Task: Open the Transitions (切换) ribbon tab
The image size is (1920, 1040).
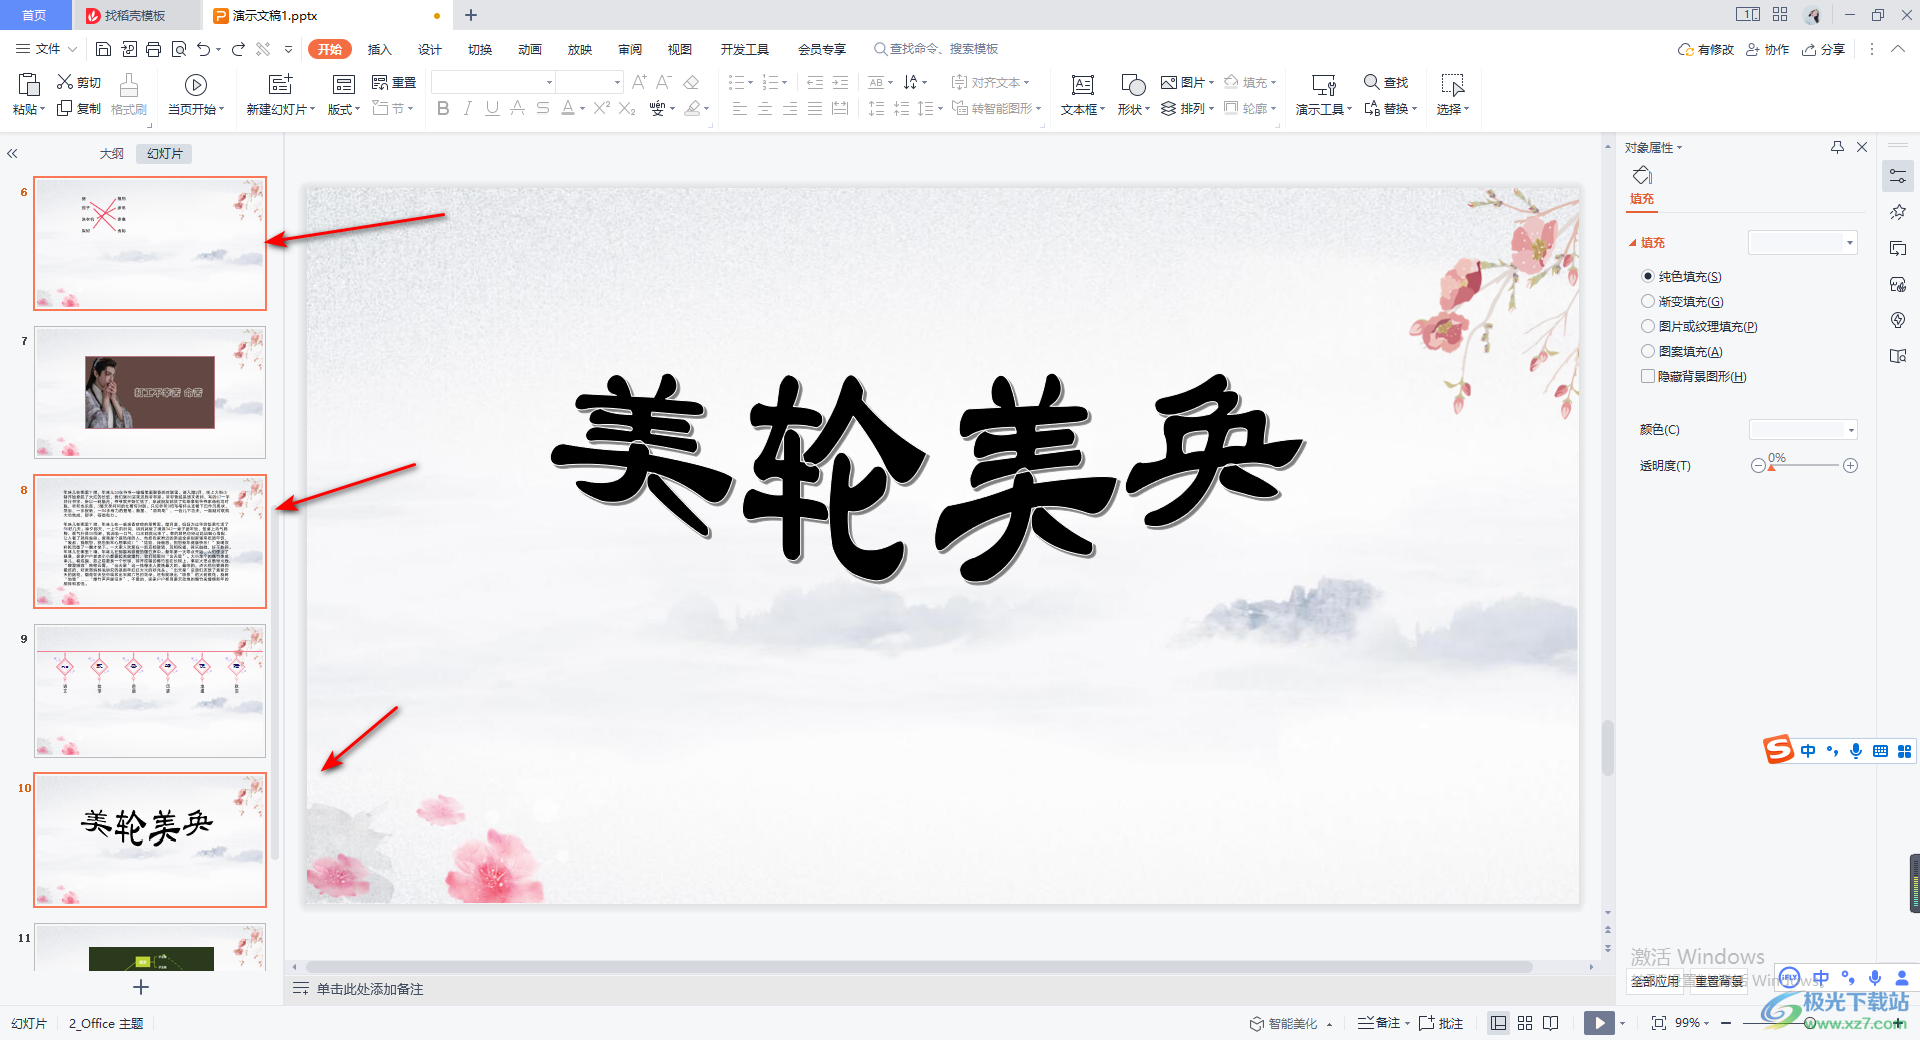Action: click(480, 49)
